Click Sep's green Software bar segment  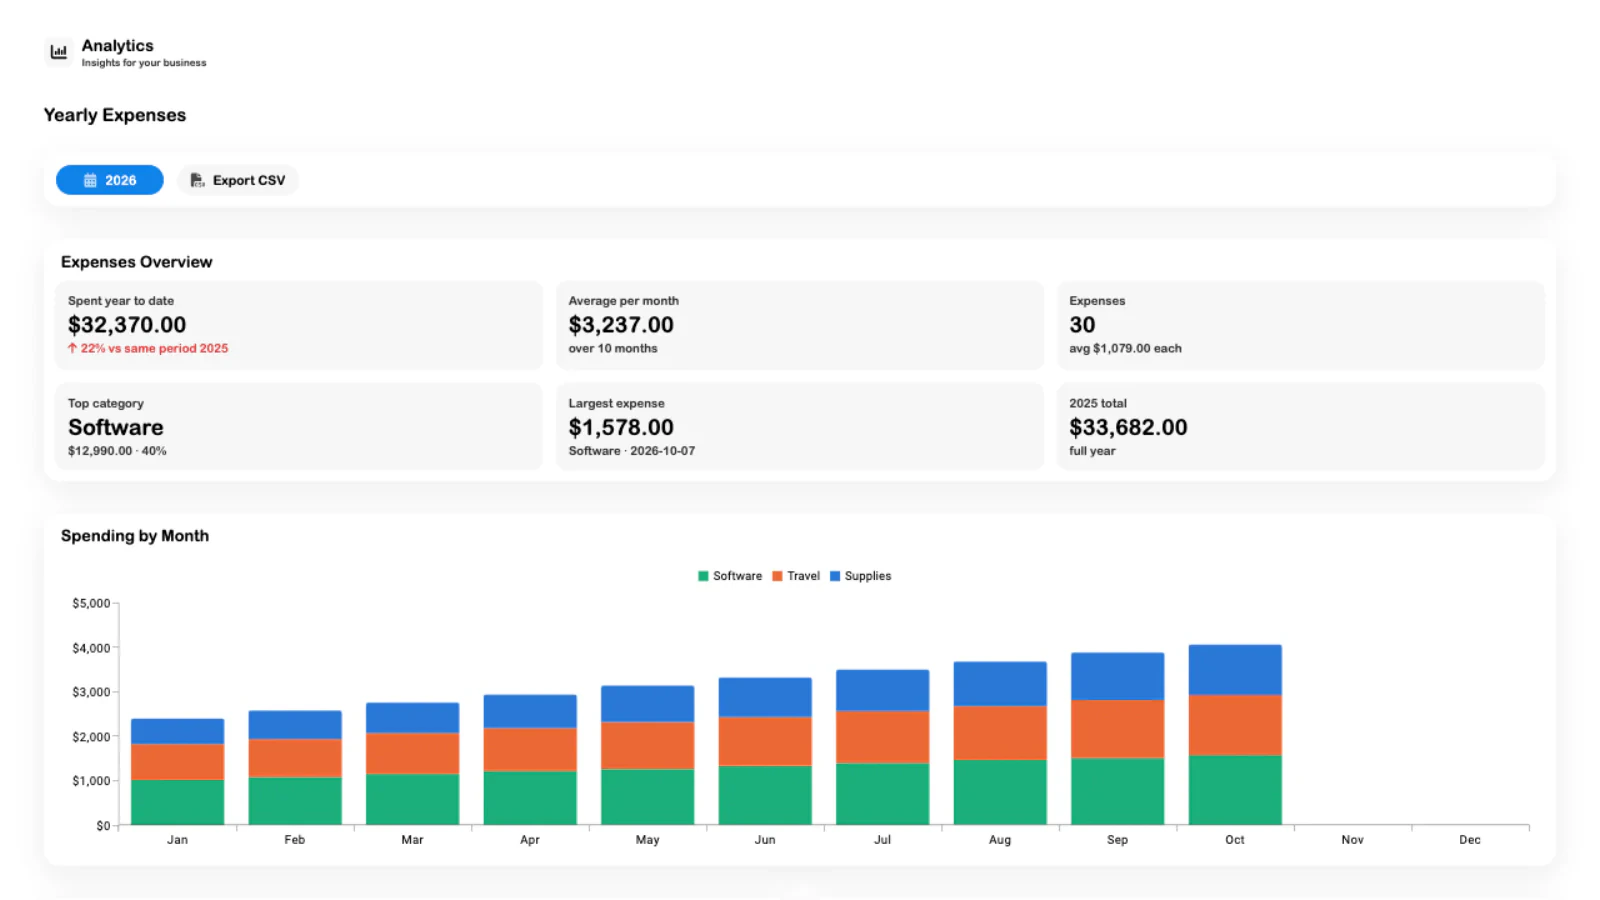click(1117, 791)
